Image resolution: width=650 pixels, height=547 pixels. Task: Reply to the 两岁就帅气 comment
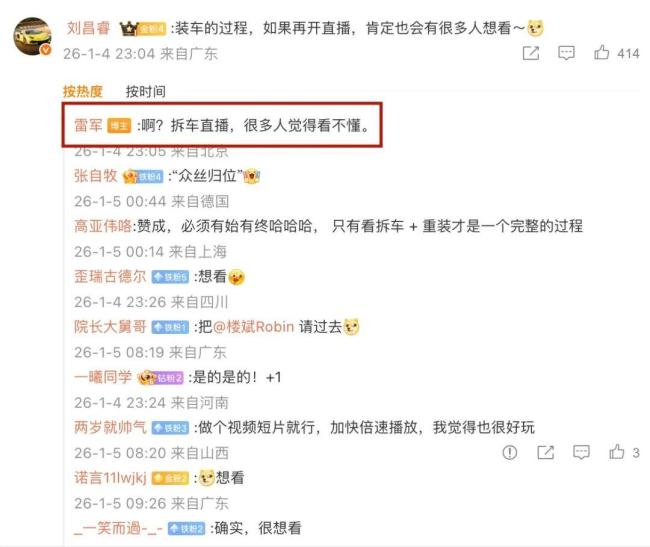581,452
